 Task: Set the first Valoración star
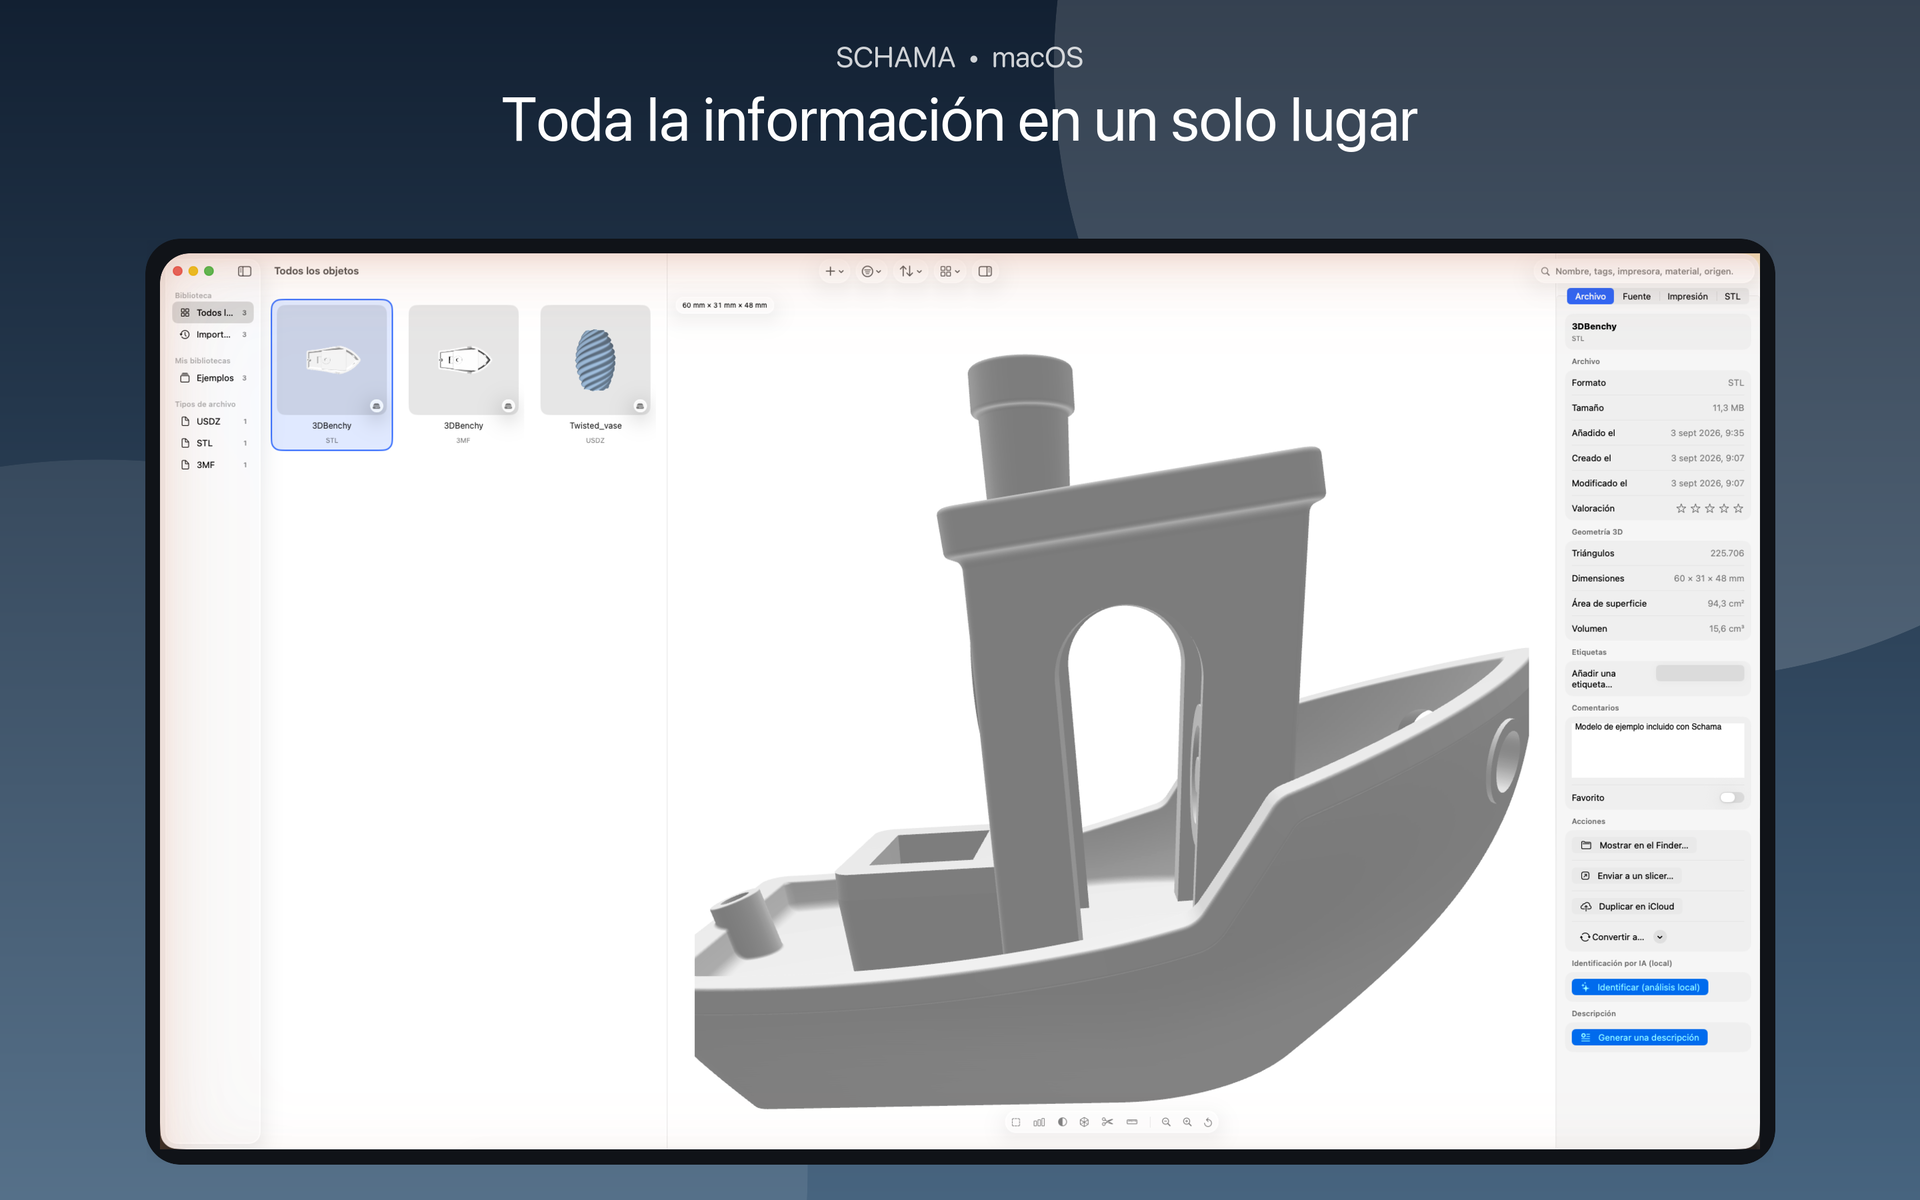(x=1681, y=509)
